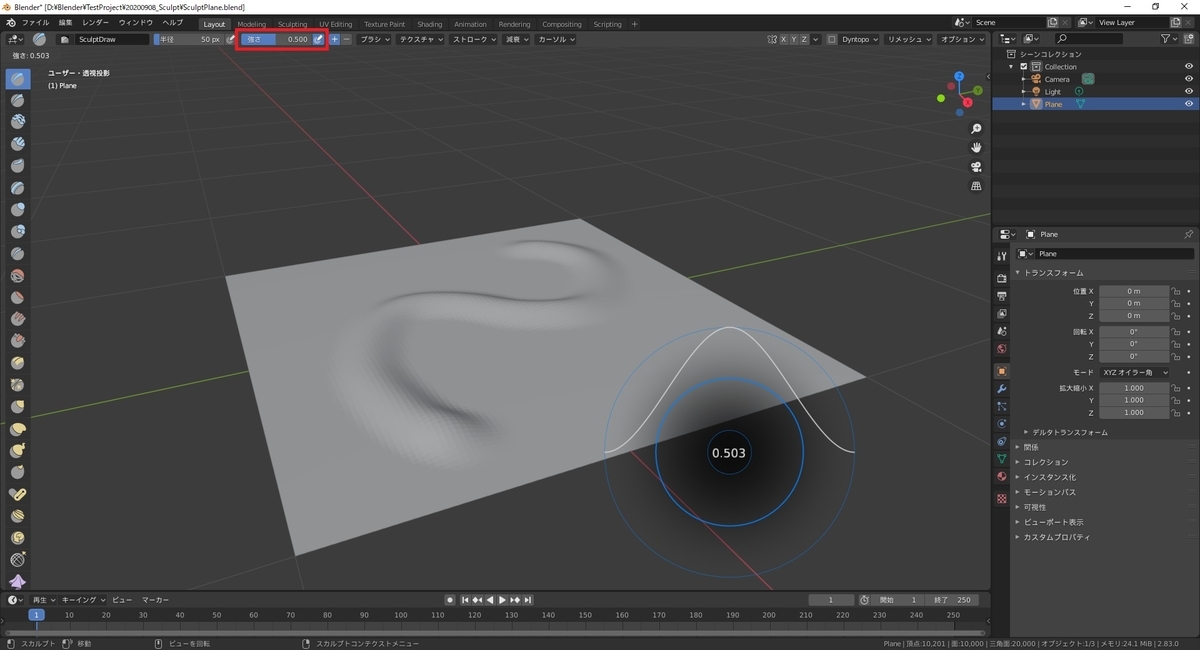Open the Texture properties tab
This screenshot has width=1200, height=650.
(x=1002, y=498)
